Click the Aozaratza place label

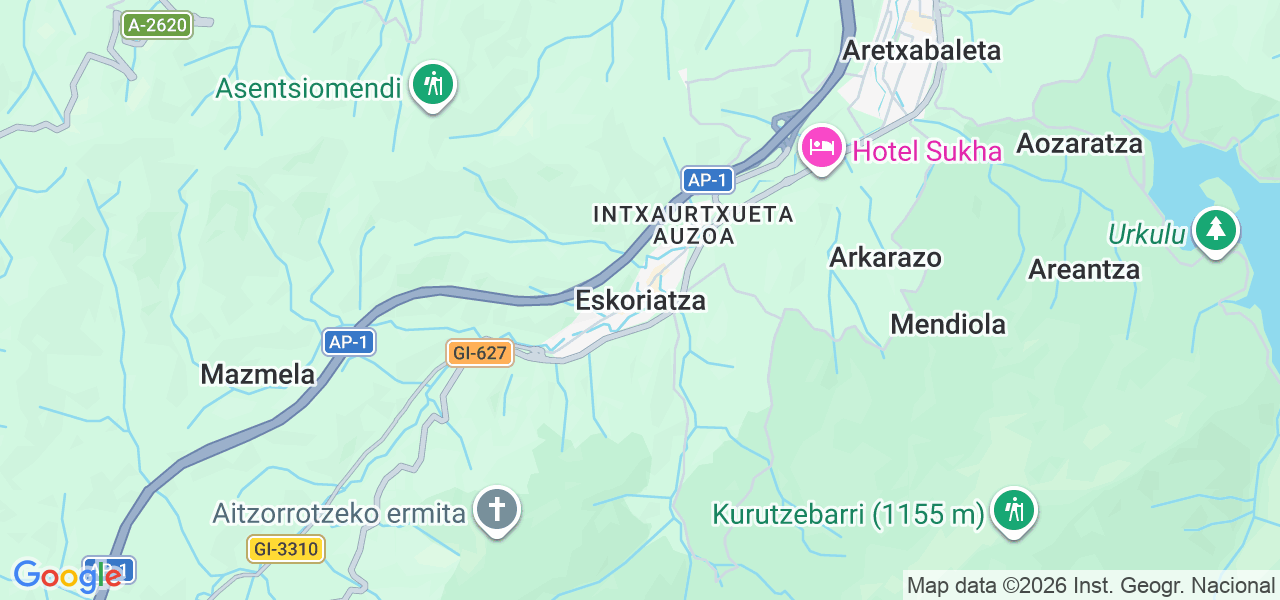[x=1080, y=144]
